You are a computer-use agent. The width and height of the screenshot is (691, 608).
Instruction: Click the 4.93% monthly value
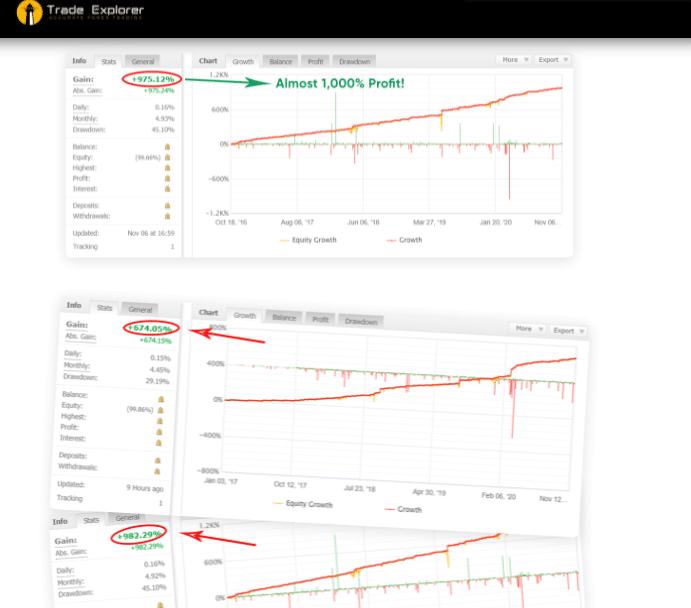[164, 119]
